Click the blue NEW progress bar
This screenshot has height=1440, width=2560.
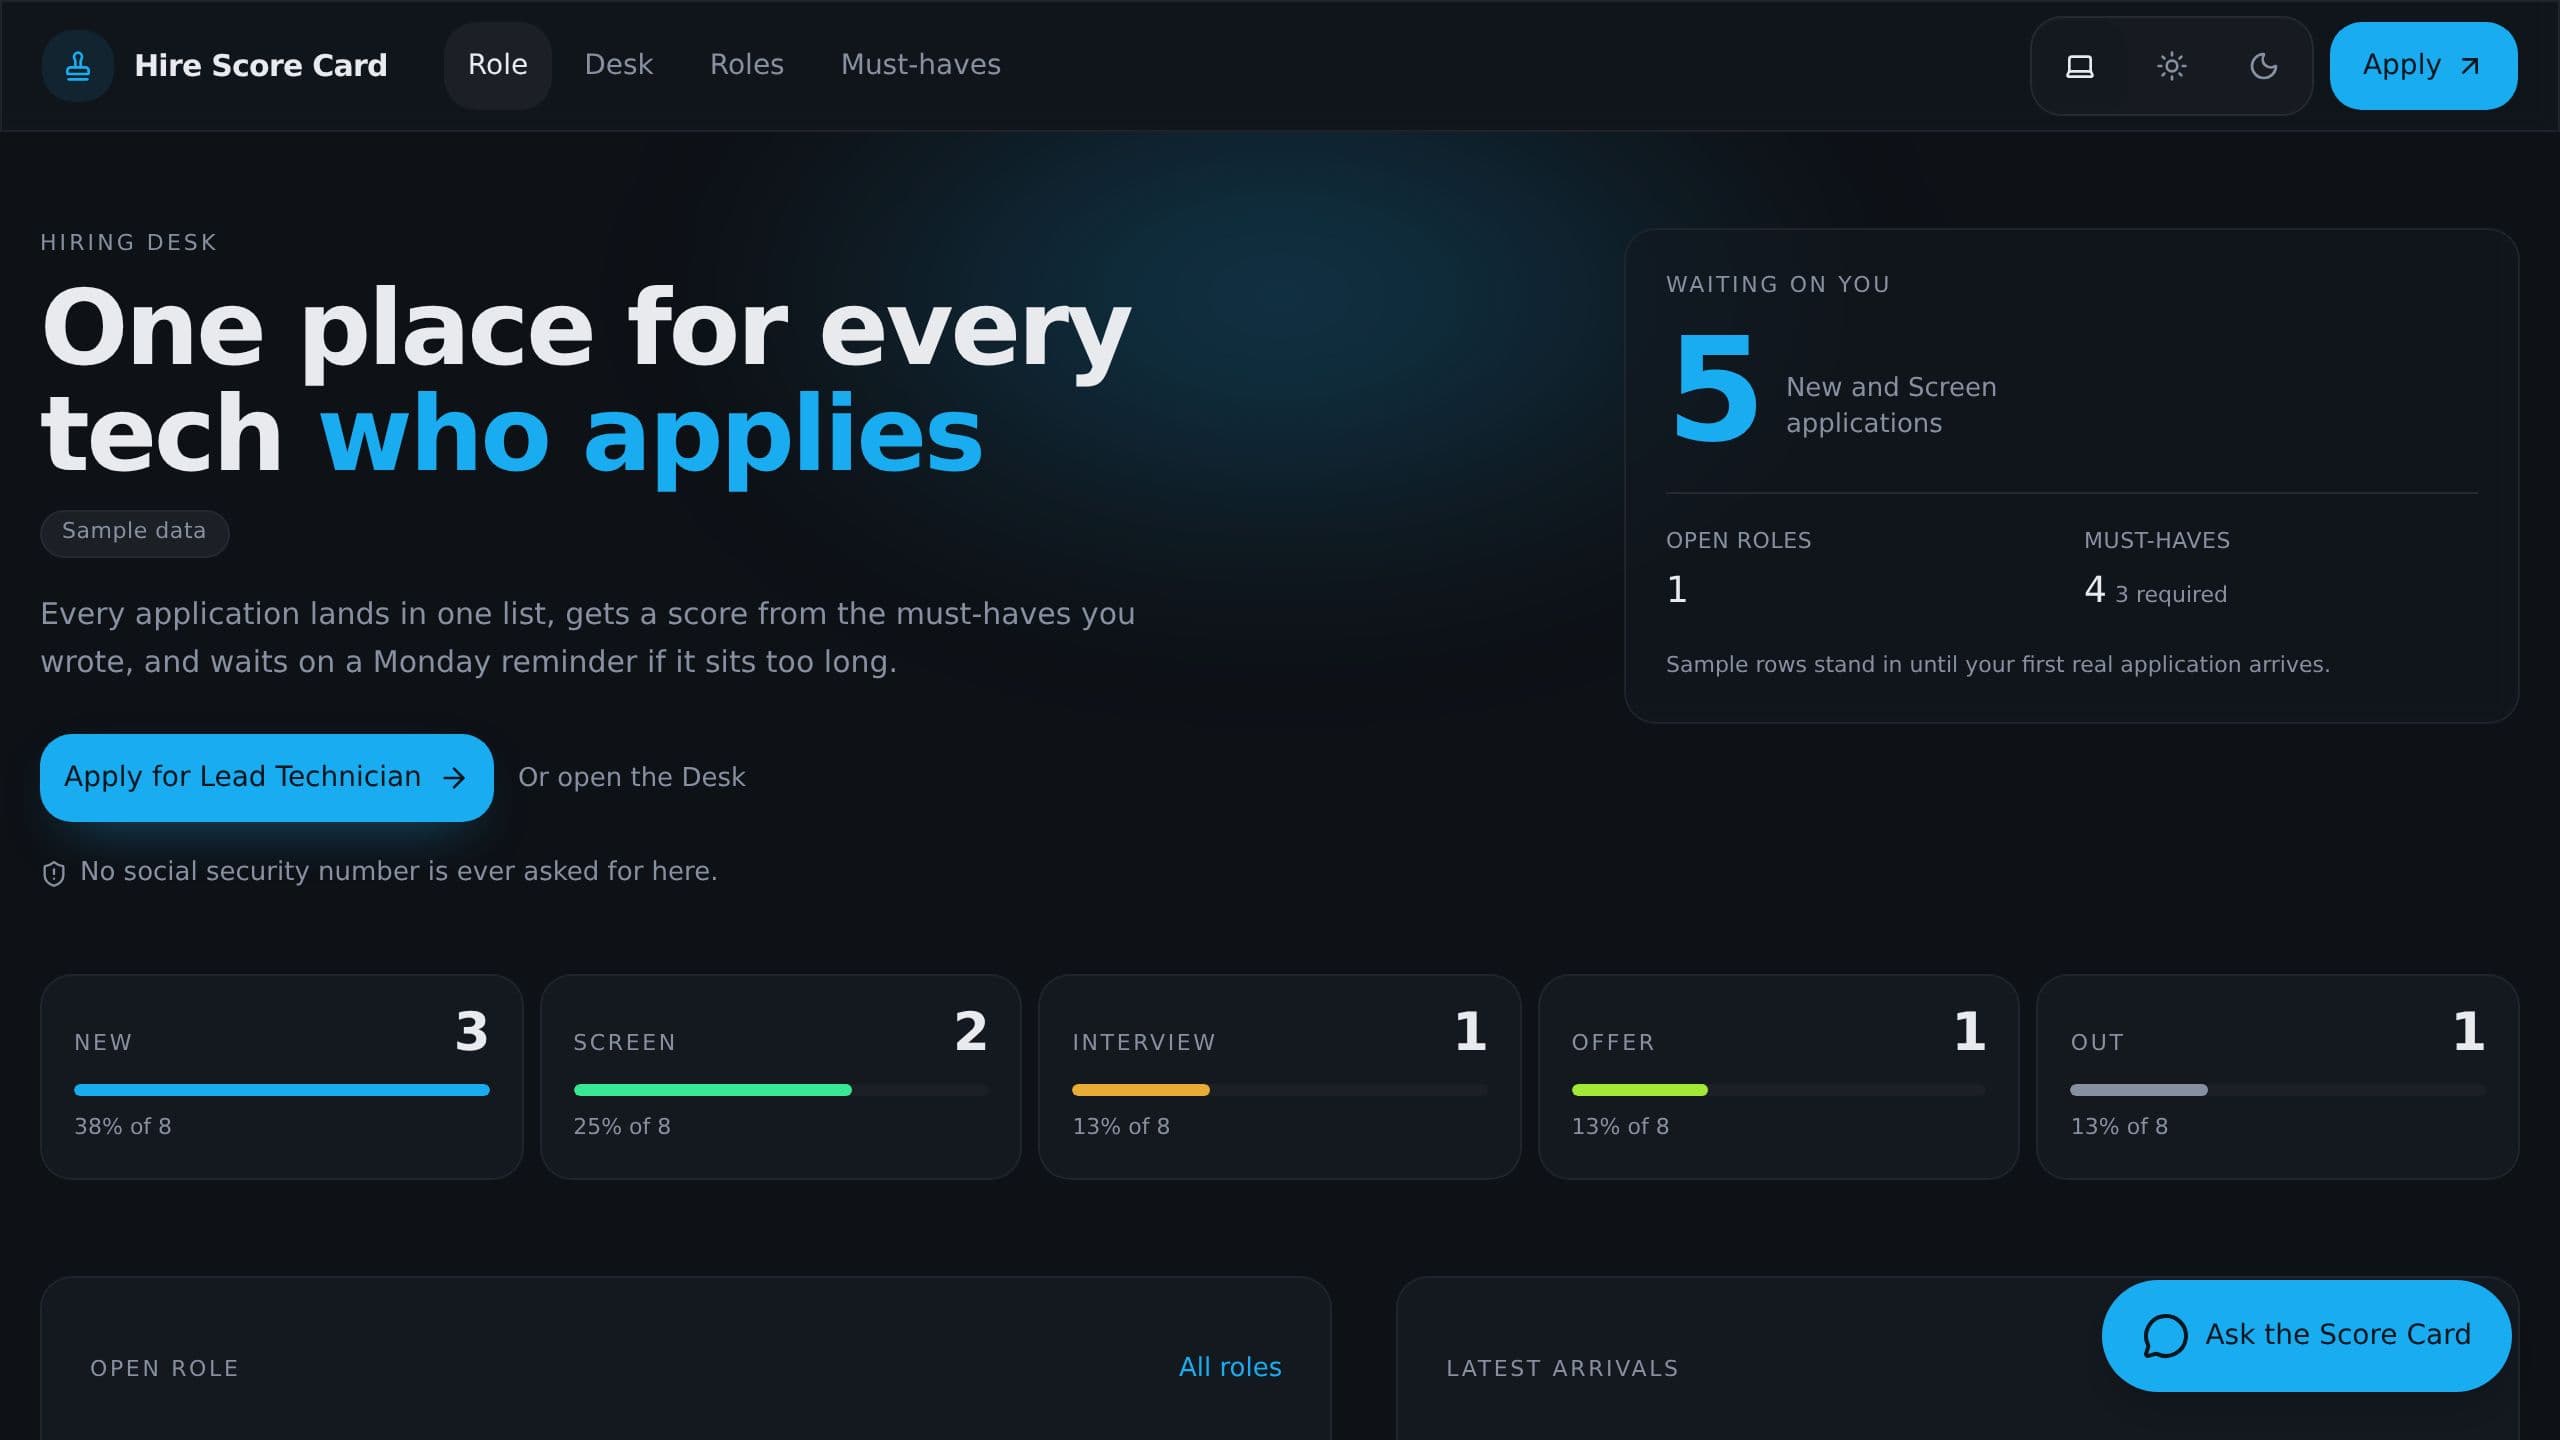[x=282, y=1090]
